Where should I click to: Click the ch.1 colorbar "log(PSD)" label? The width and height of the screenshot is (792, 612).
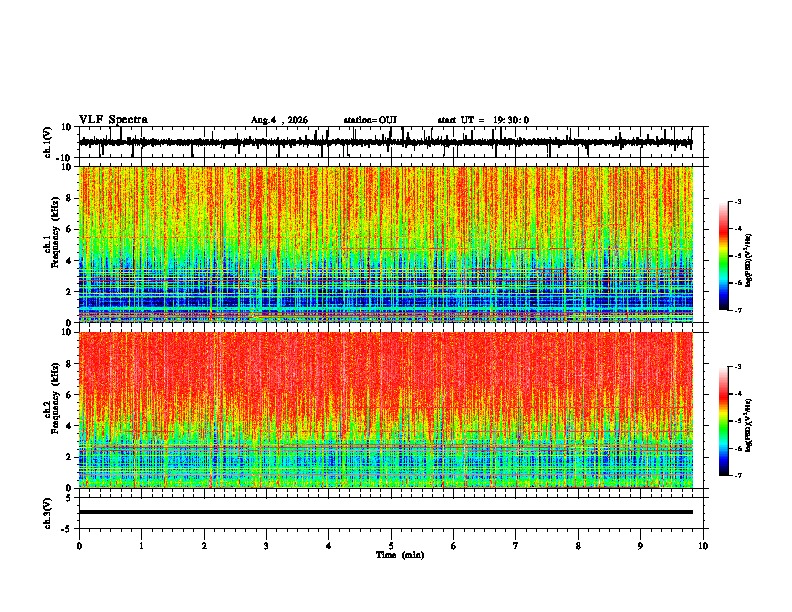(x=749, y=260)
